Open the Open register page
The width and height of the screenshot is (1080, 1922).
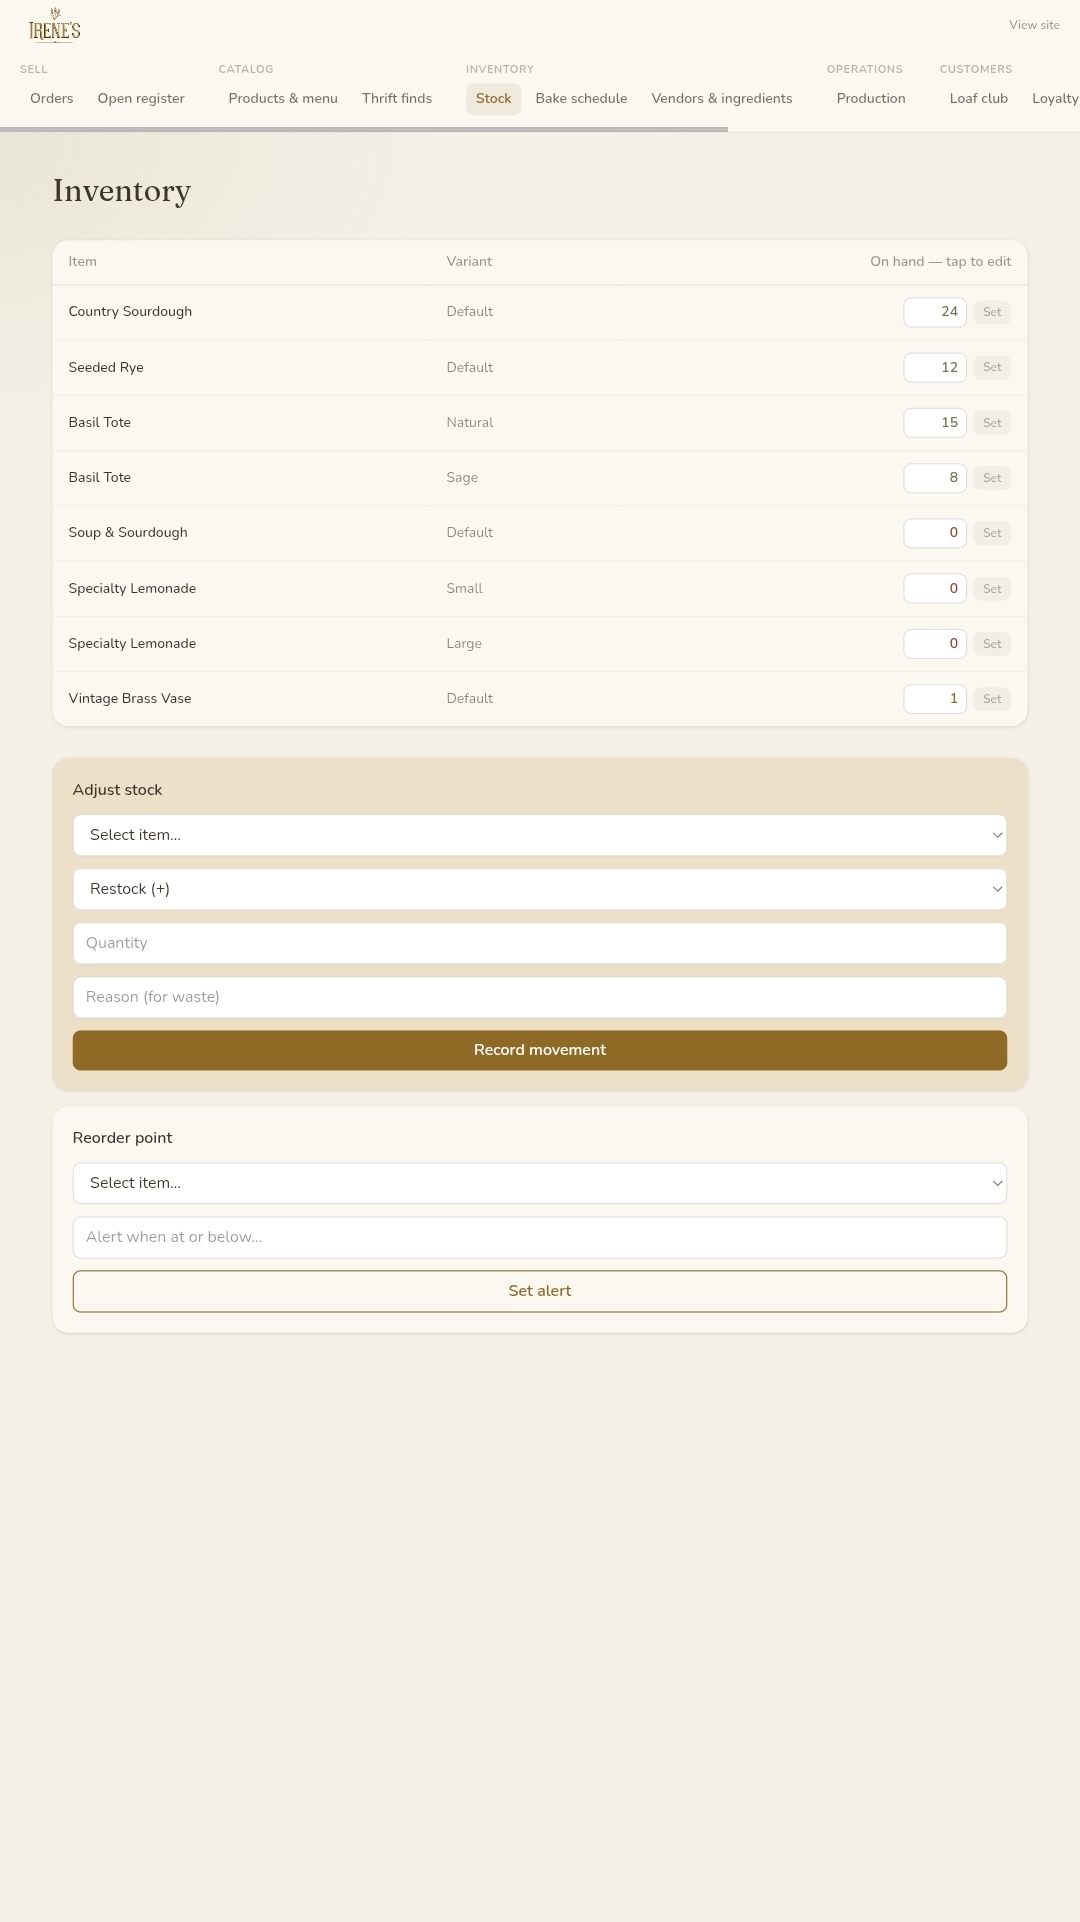(x=141, y=98)
